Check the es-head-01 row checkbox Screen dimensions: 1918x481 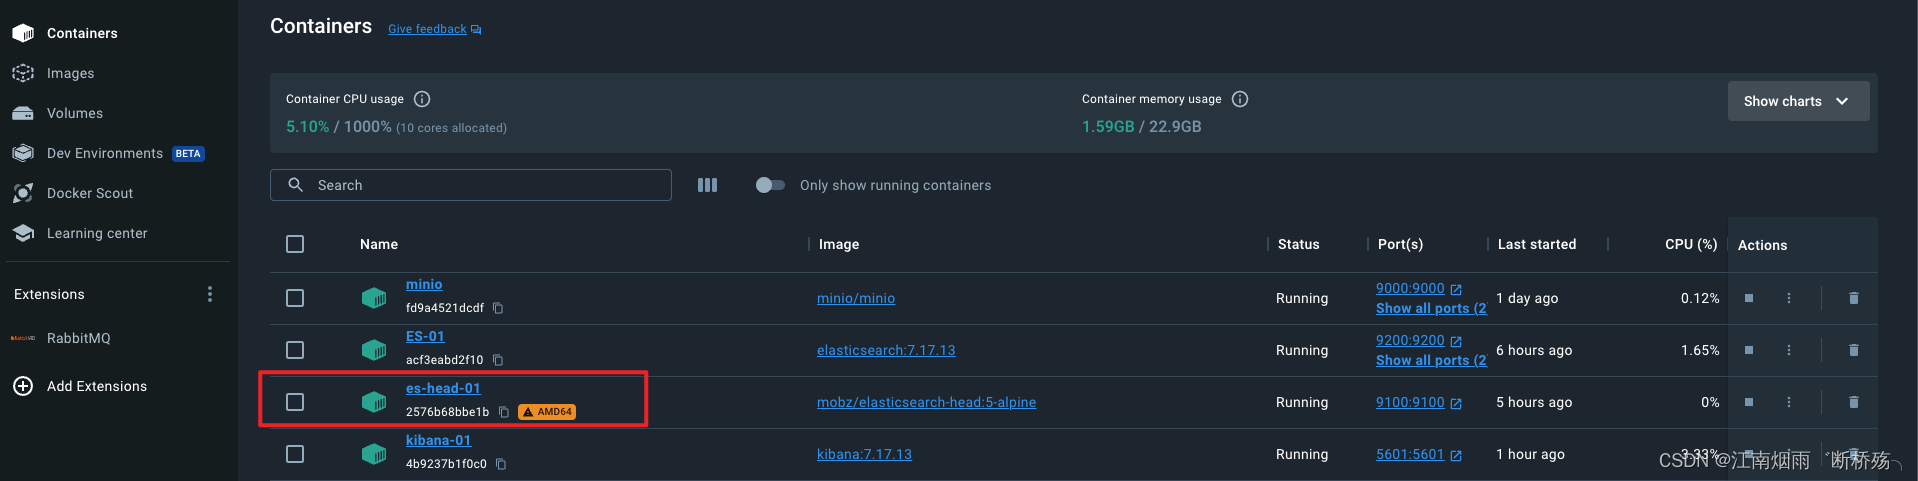[x=295, y=402]
